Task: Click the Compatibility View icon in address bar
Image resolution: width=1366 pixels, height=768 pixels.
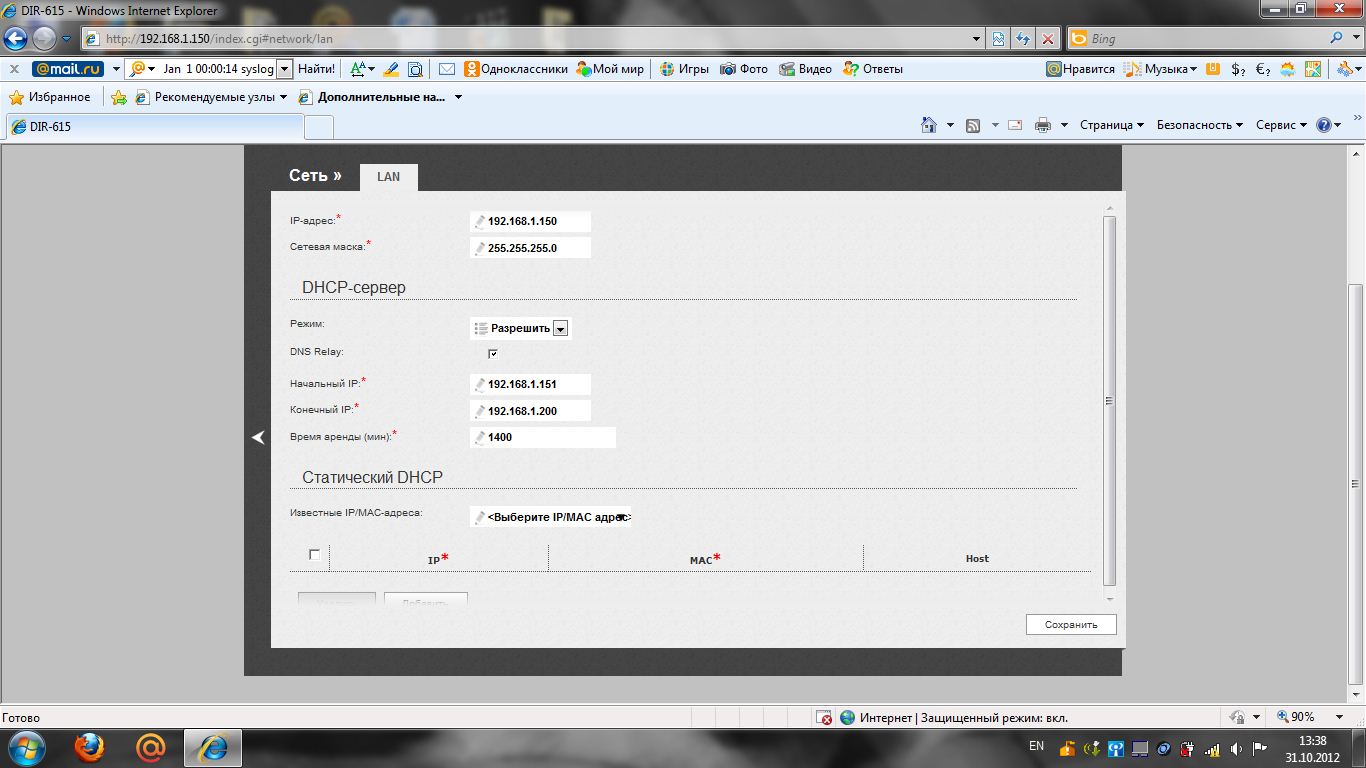Action: [998, 39]
